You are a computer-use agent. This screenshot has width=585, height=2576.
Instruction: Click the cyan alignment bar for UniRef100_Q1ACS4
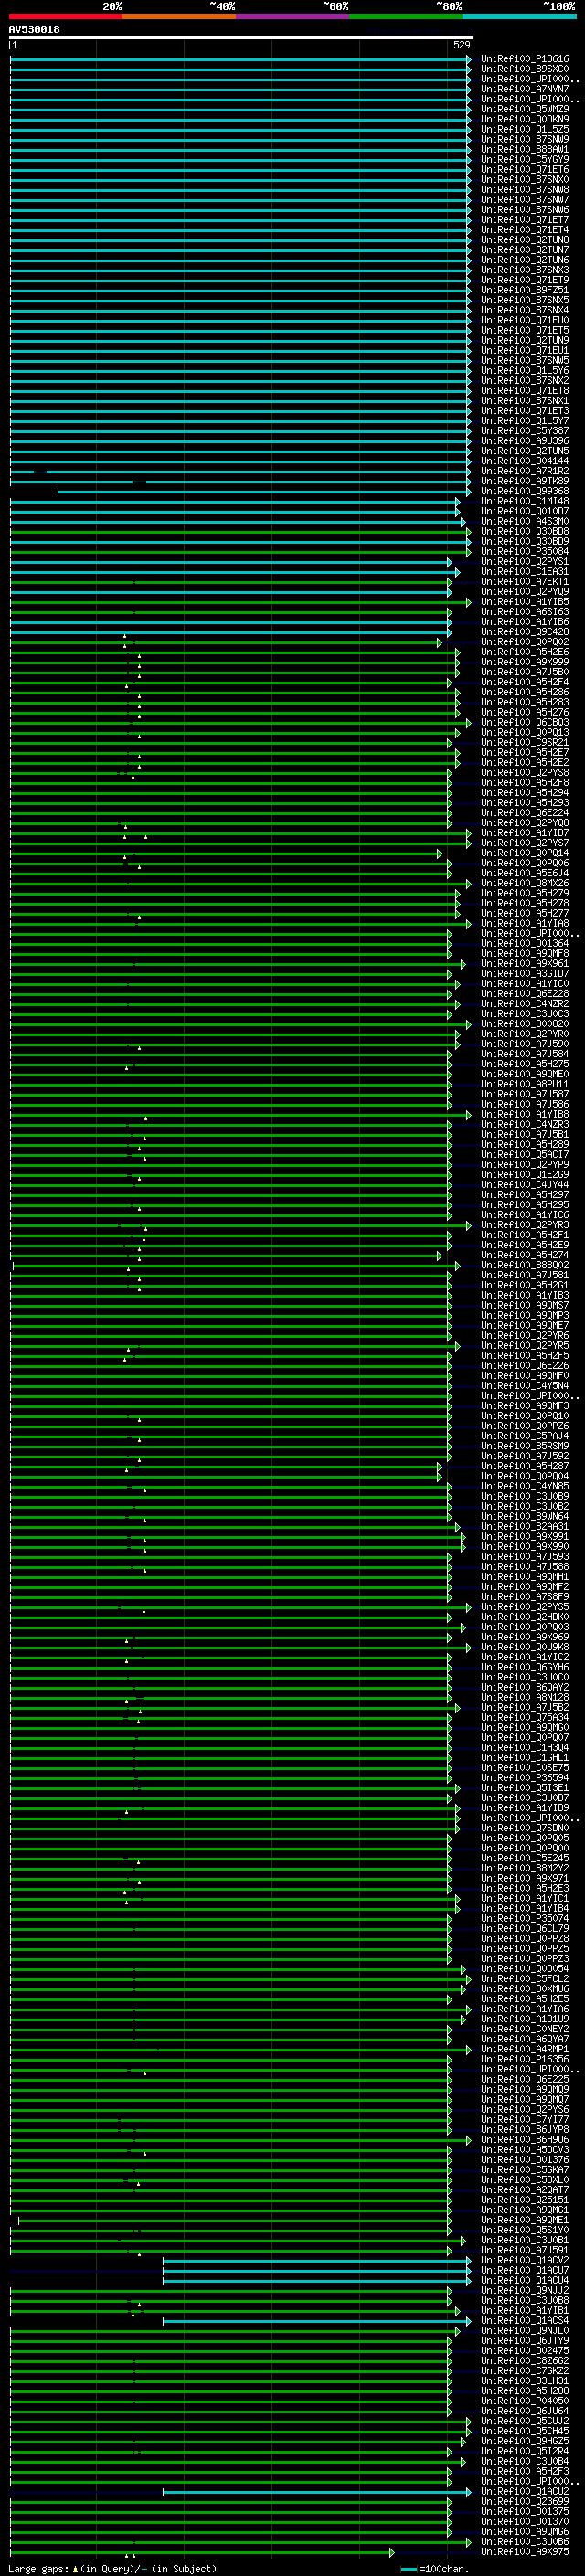[x=316, y=2321]
